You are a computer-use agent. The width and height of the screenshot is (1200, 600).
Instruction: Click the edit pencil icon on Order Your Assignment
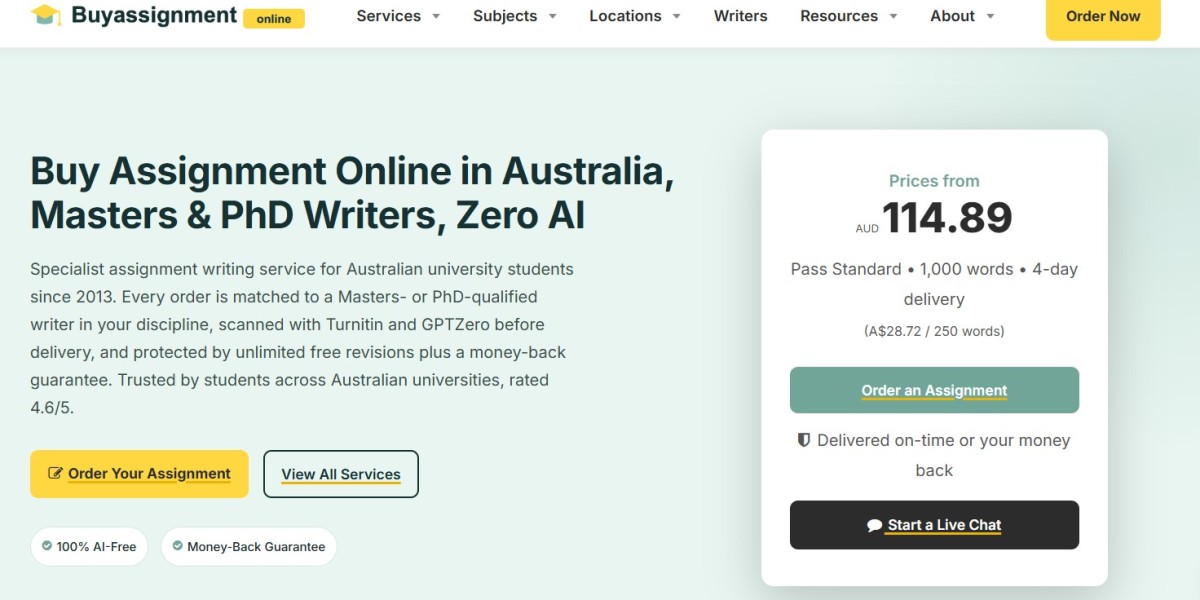pos(55,473)
